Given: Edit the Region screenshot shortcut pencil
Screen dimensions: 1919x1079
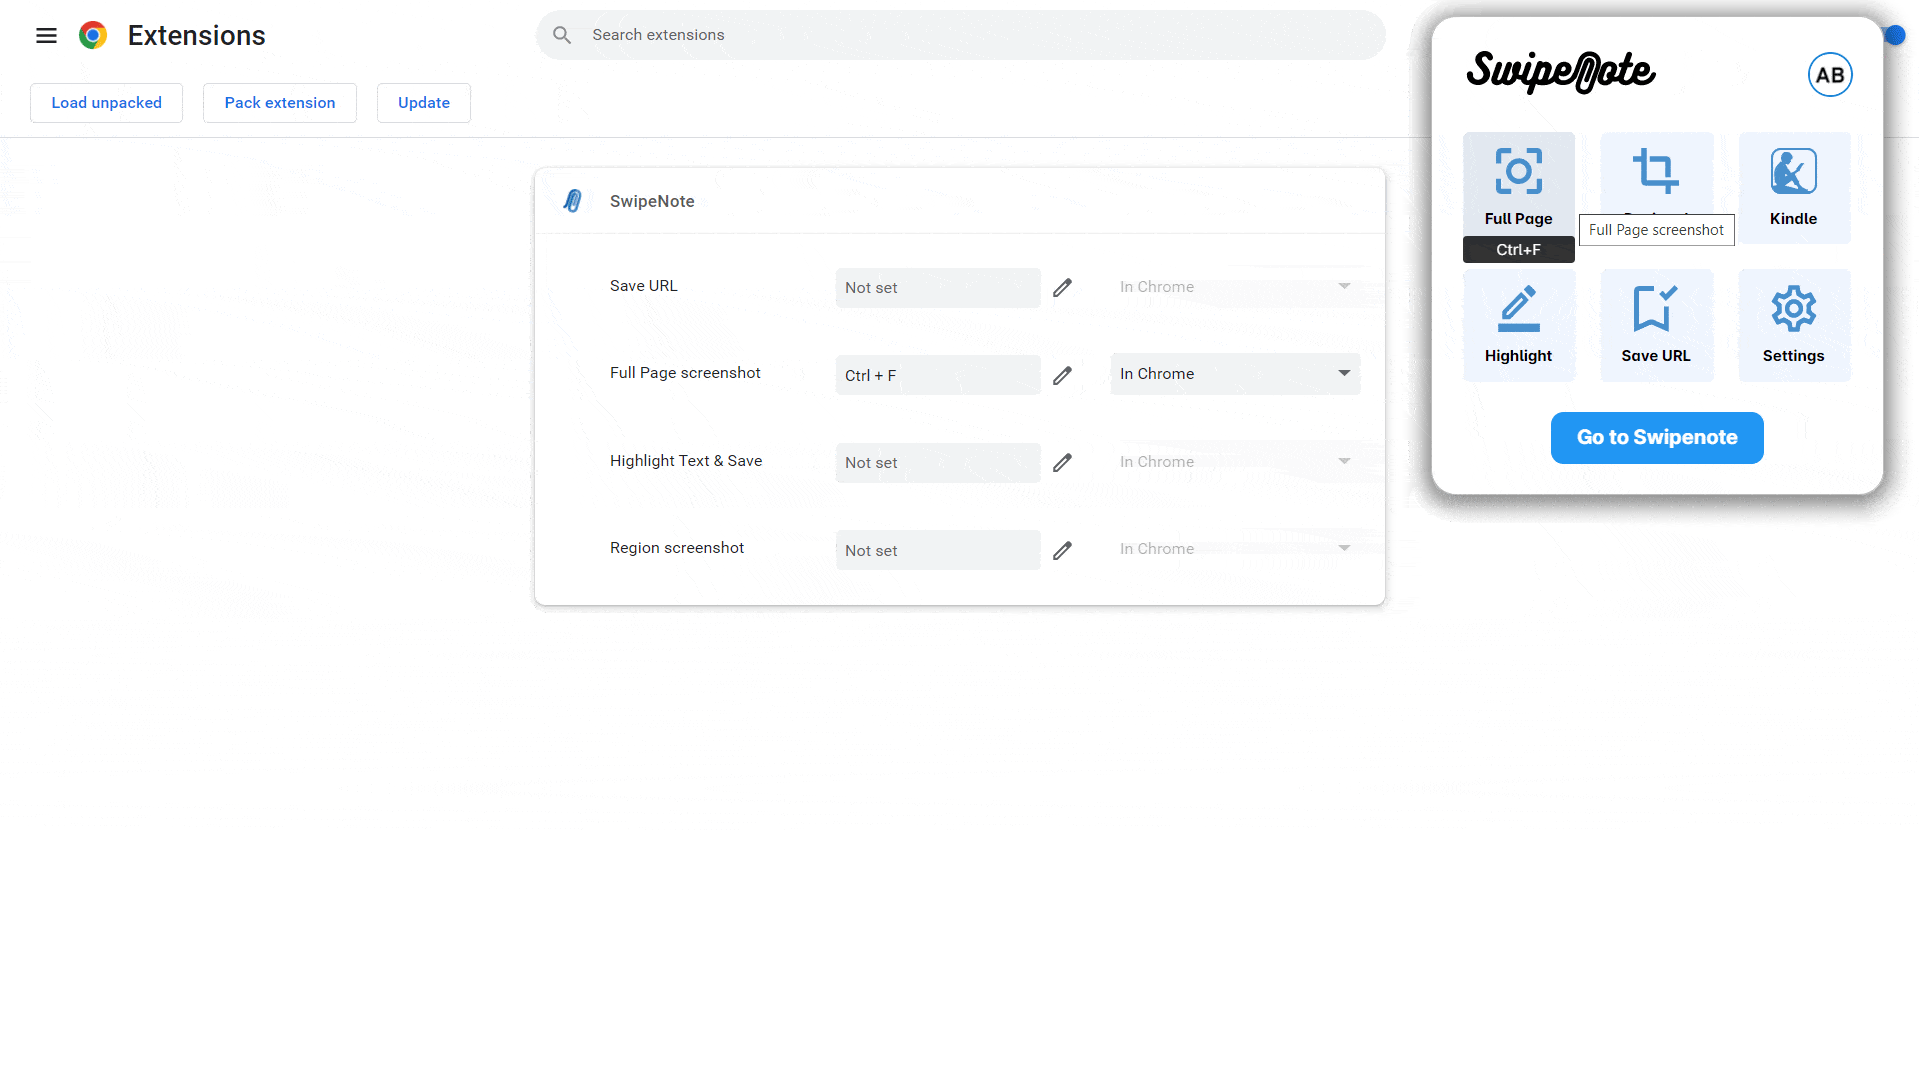Looking at the screenshot, I should 1062,550.
